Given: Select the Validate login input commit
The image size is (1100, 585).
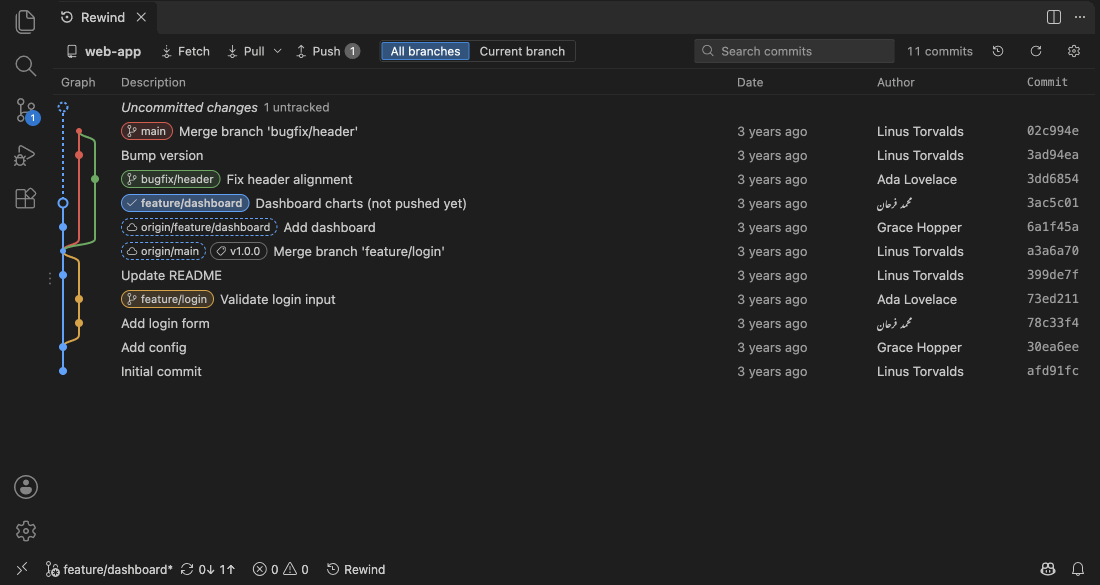Looking at the screenshot, I should [x=574, y=300].
